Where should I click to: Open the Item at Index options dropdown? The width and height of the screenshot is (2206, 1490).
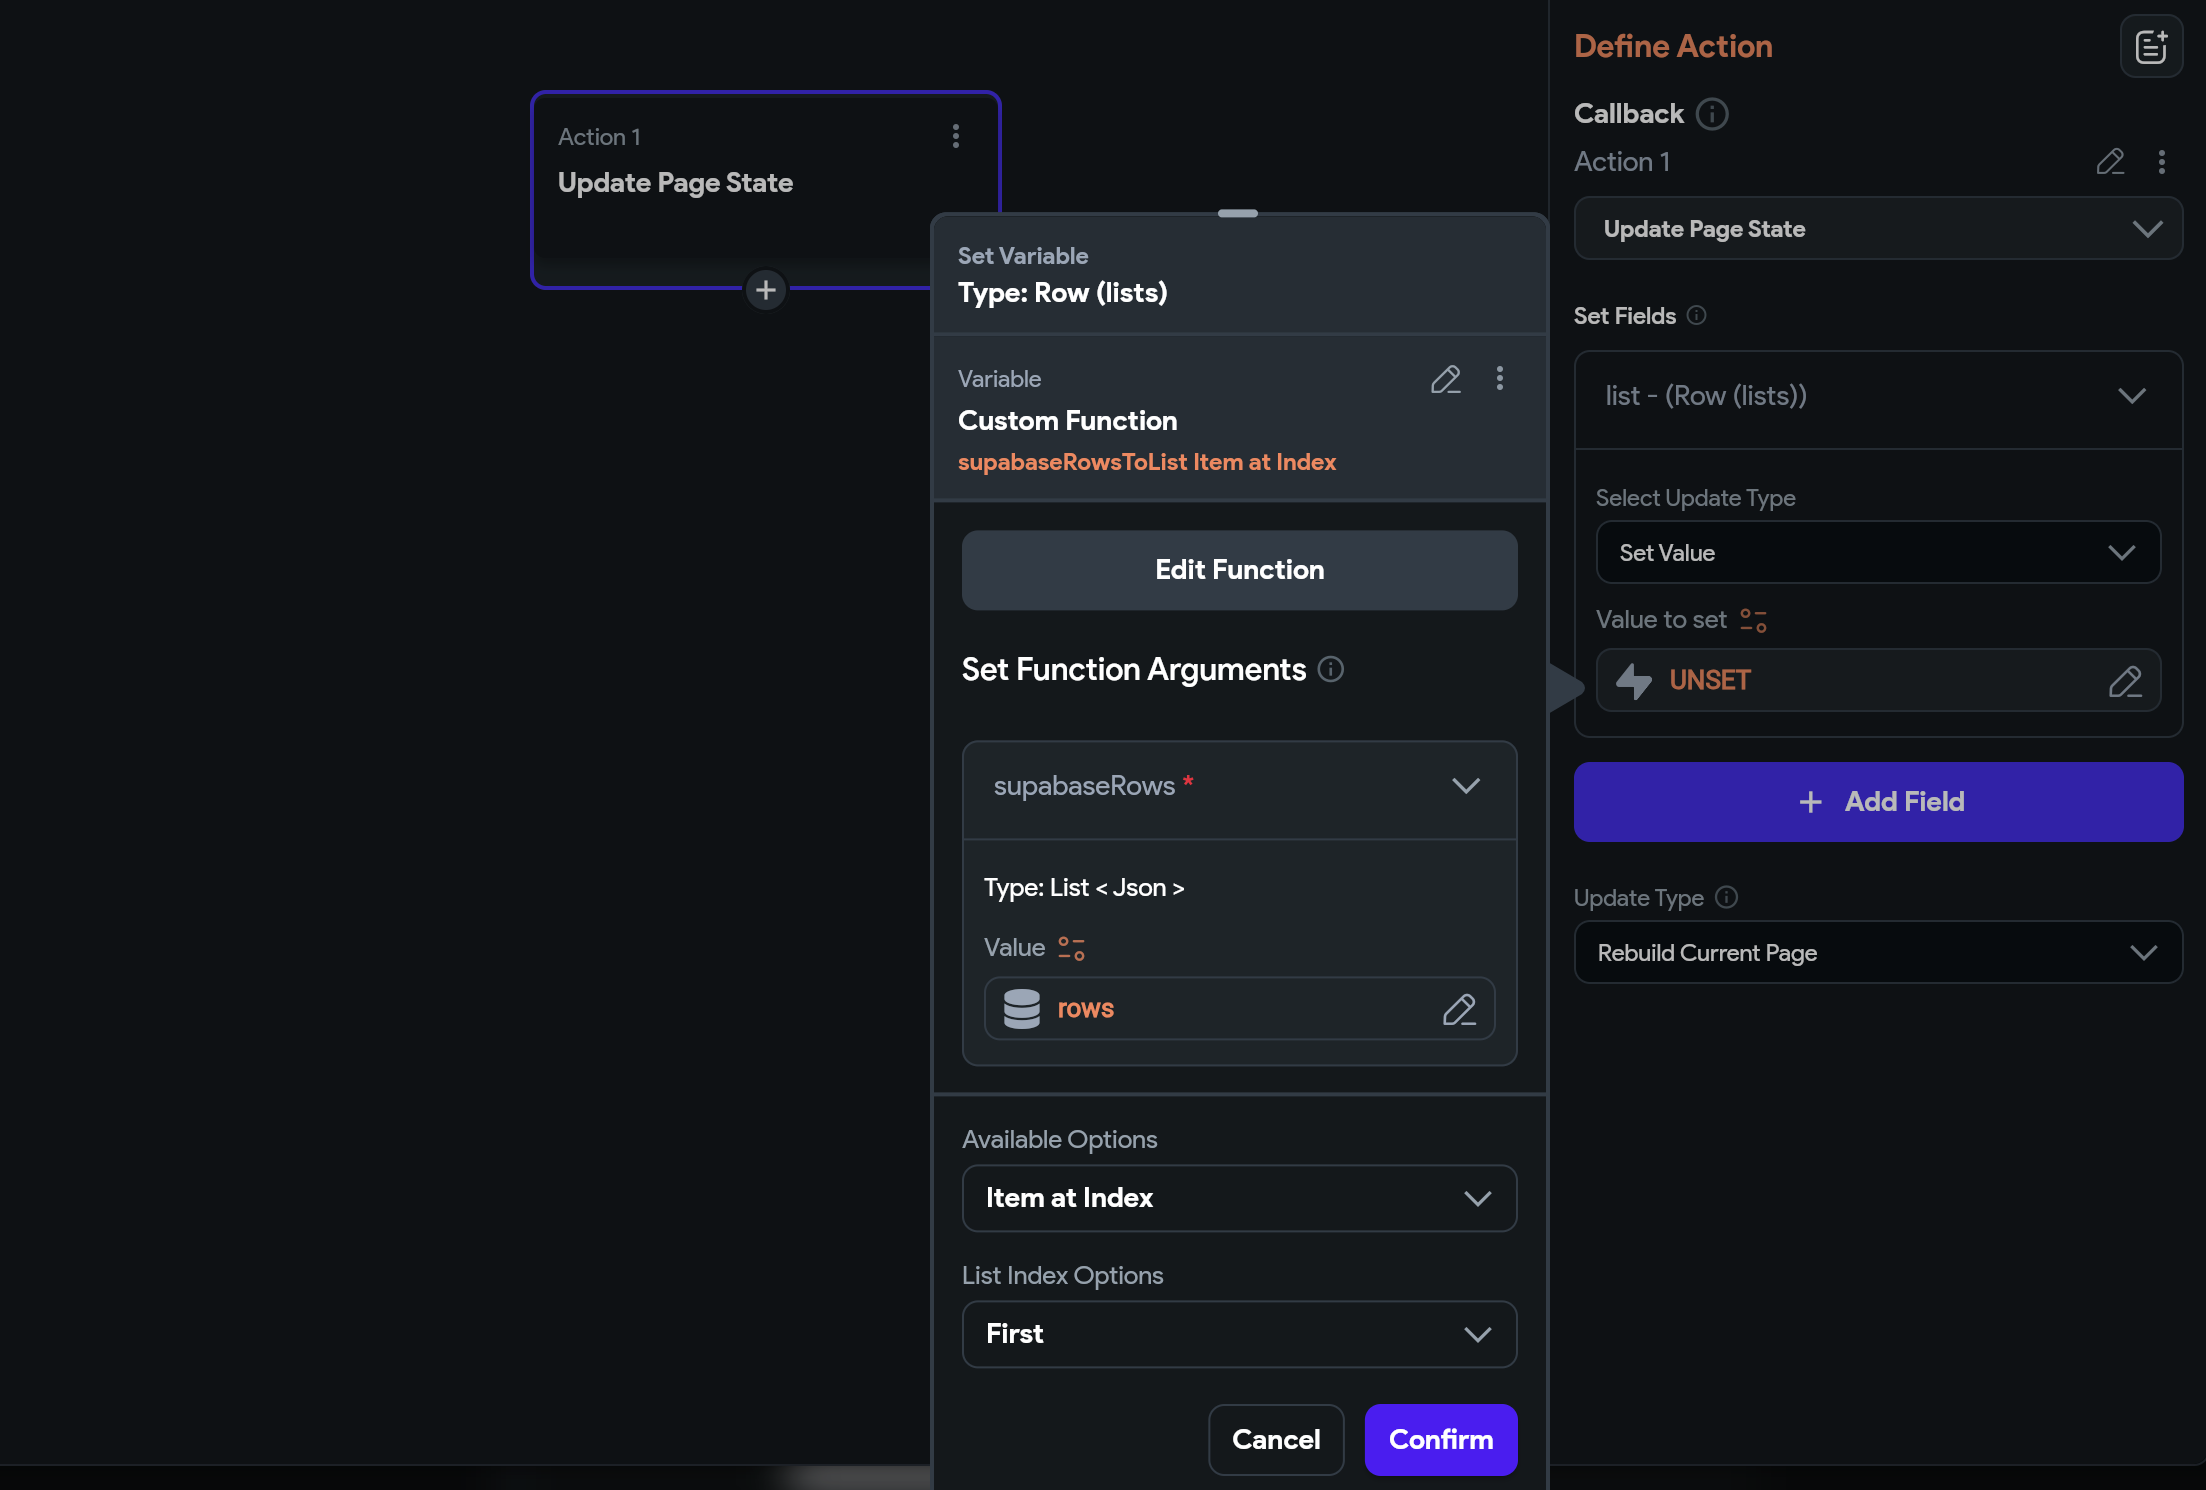[x=1238, y=1198]
